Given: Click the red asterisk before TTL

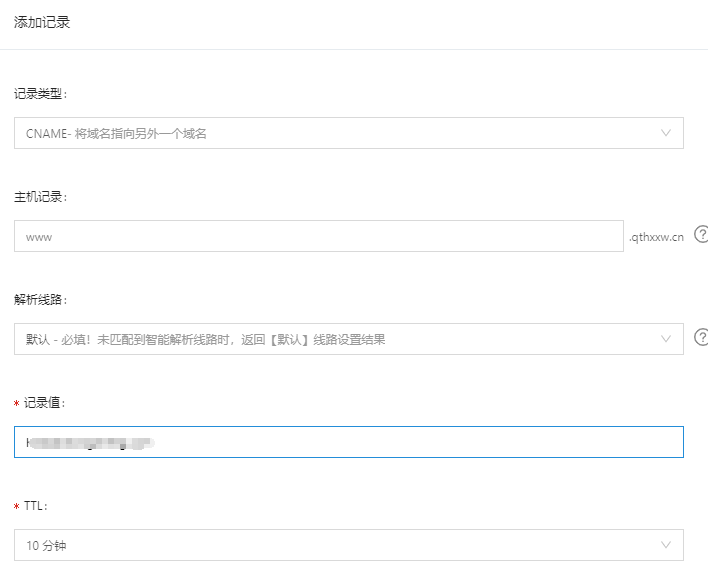Looking at the screenshot, I should tap(17, 507).
